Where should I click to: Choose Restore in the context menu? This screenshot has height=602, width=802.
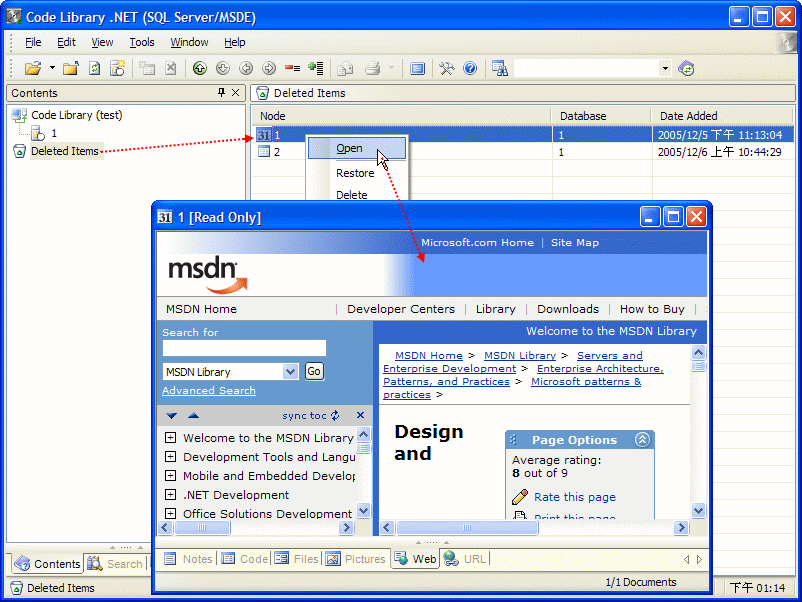(x=357, y=173)
